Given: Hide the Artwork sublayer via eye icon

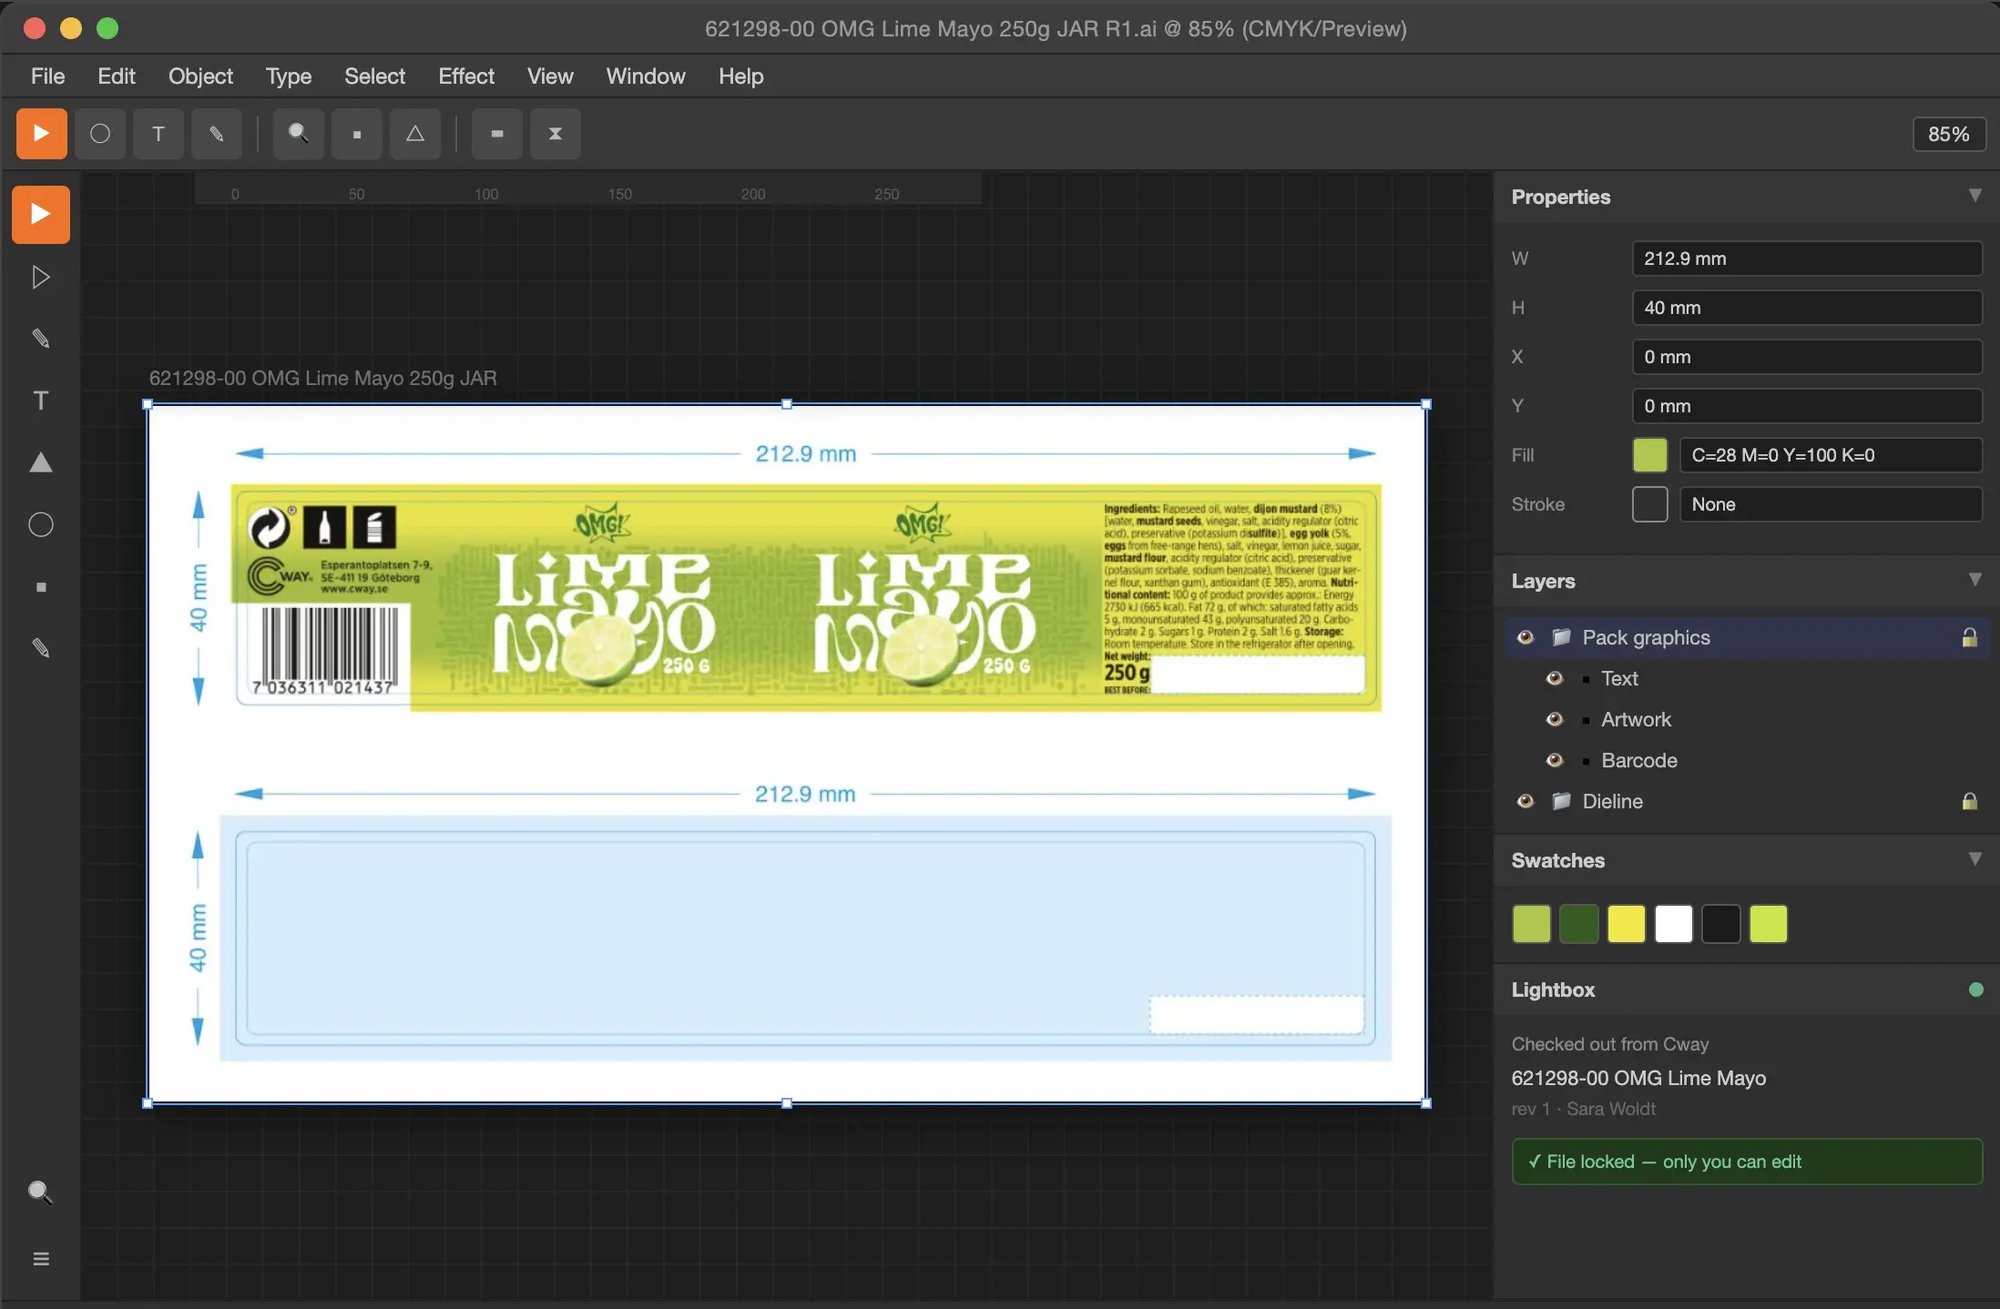Looking at the screenshot, I should click(x=1554, y=720).
